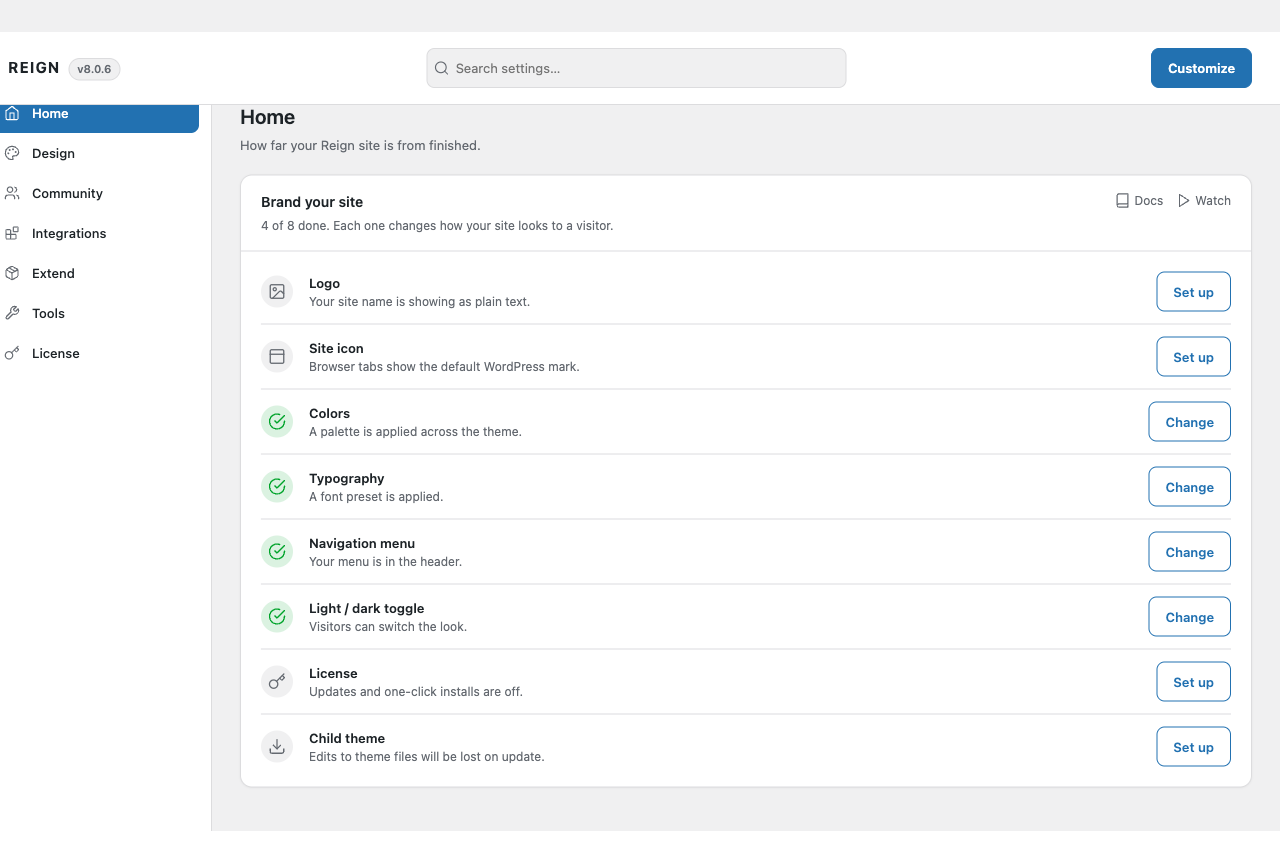Click the magnifier icon in search box
This screenshot has width=1280, height=848.
click(x=441, y=68)
